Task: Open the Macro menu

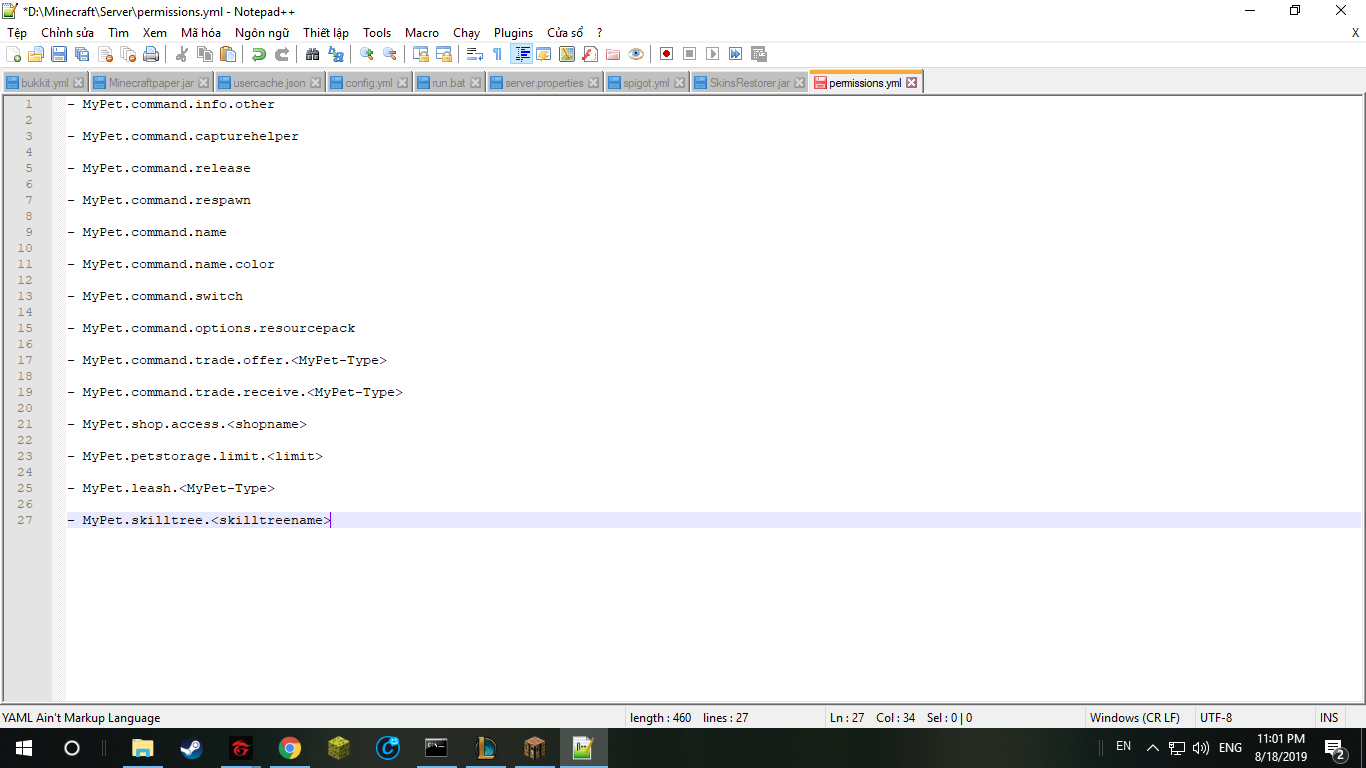Action: click(421, 33)
